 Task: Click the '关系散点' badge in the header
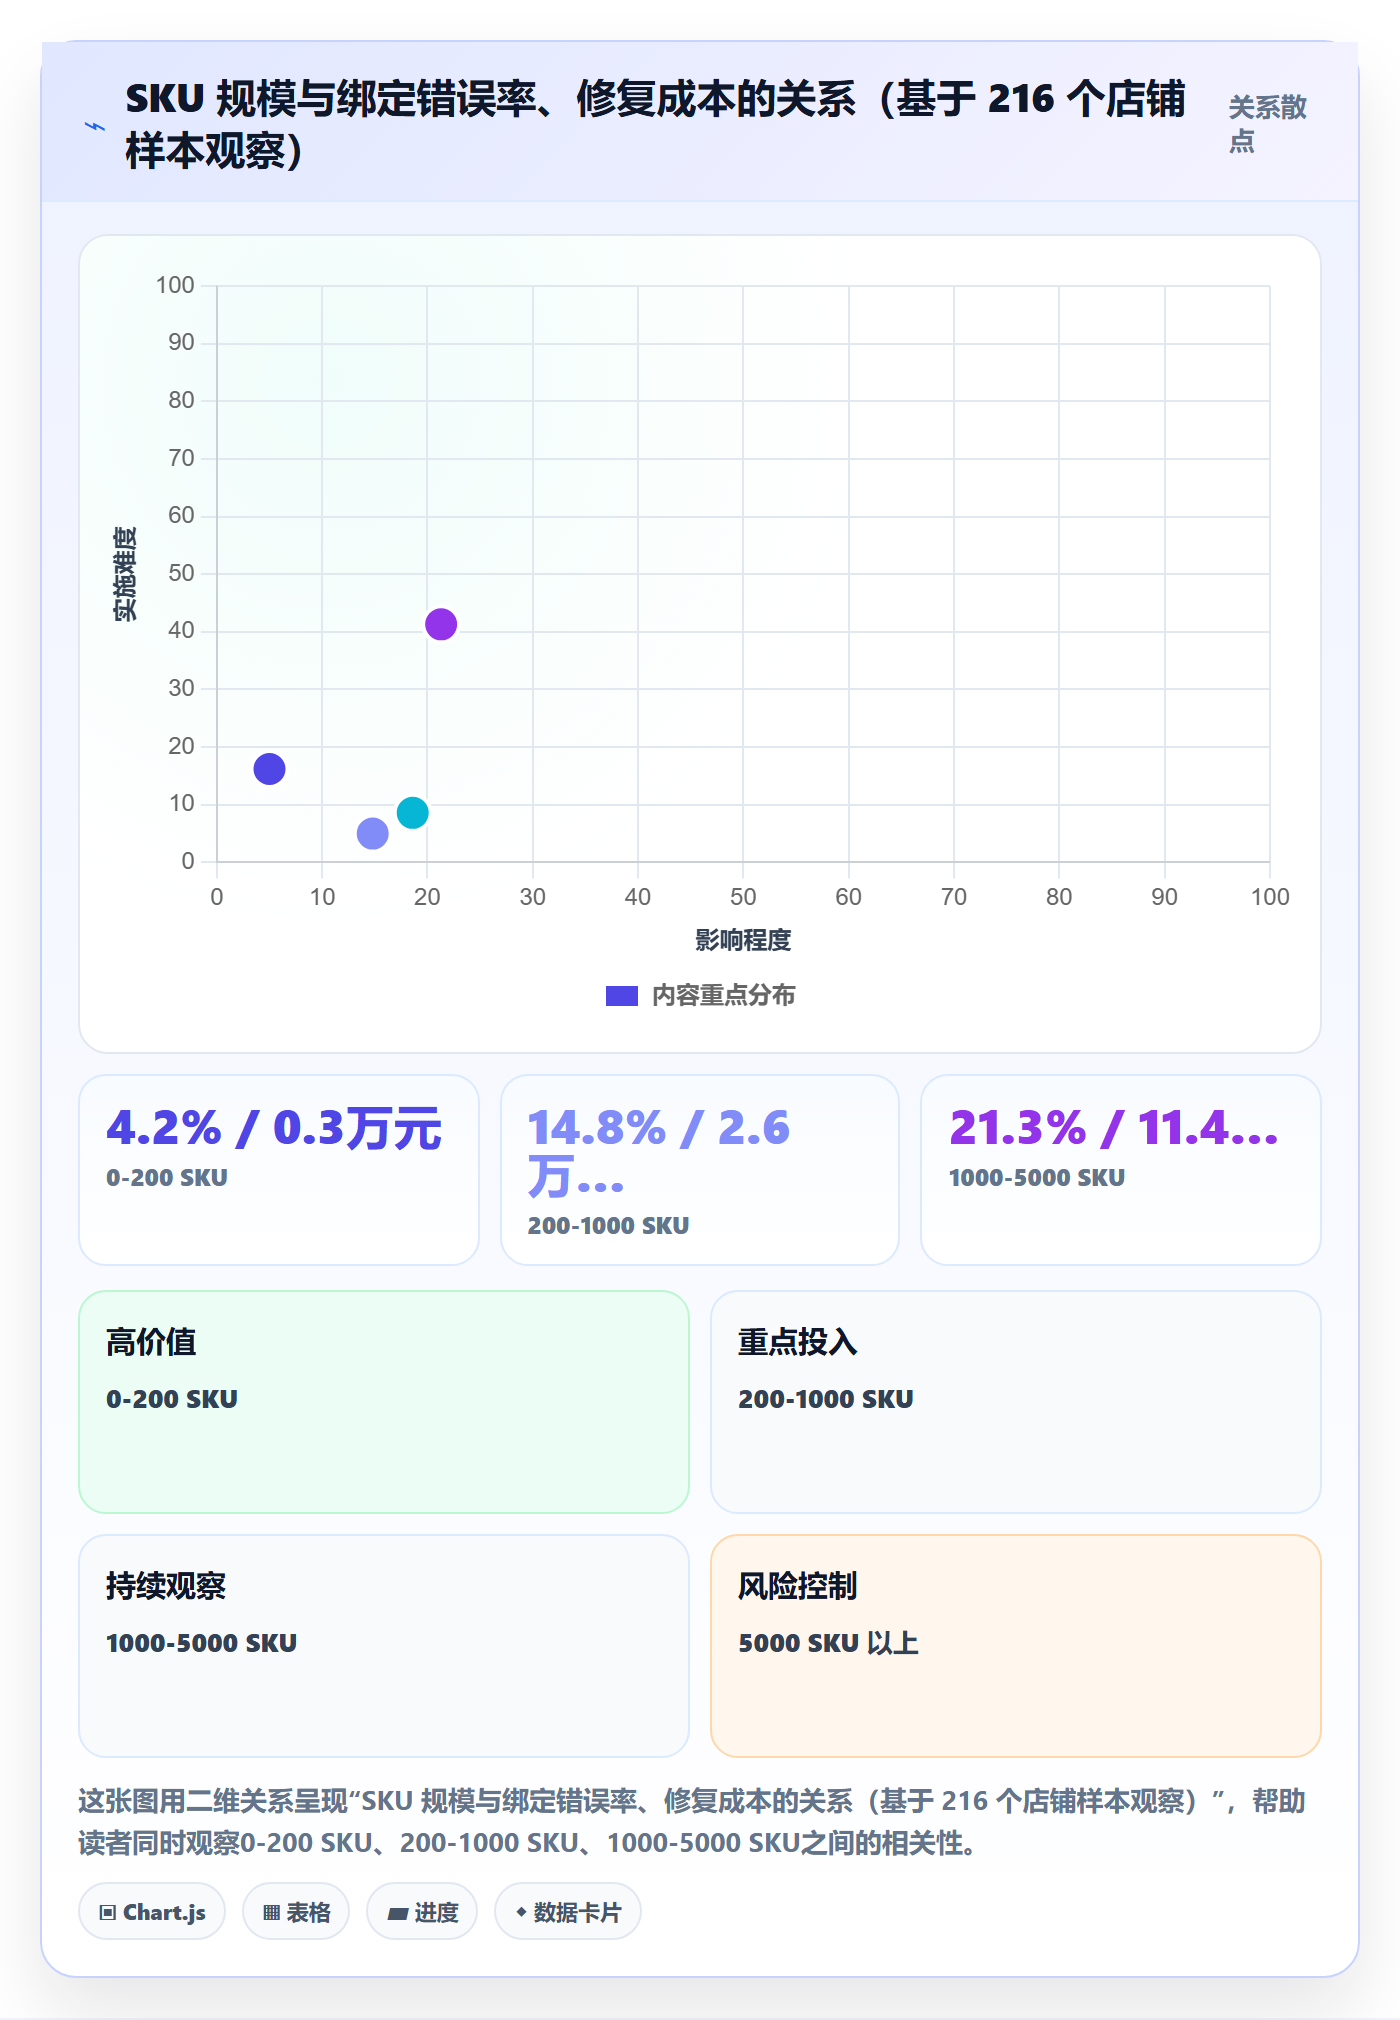point(1267,124)
